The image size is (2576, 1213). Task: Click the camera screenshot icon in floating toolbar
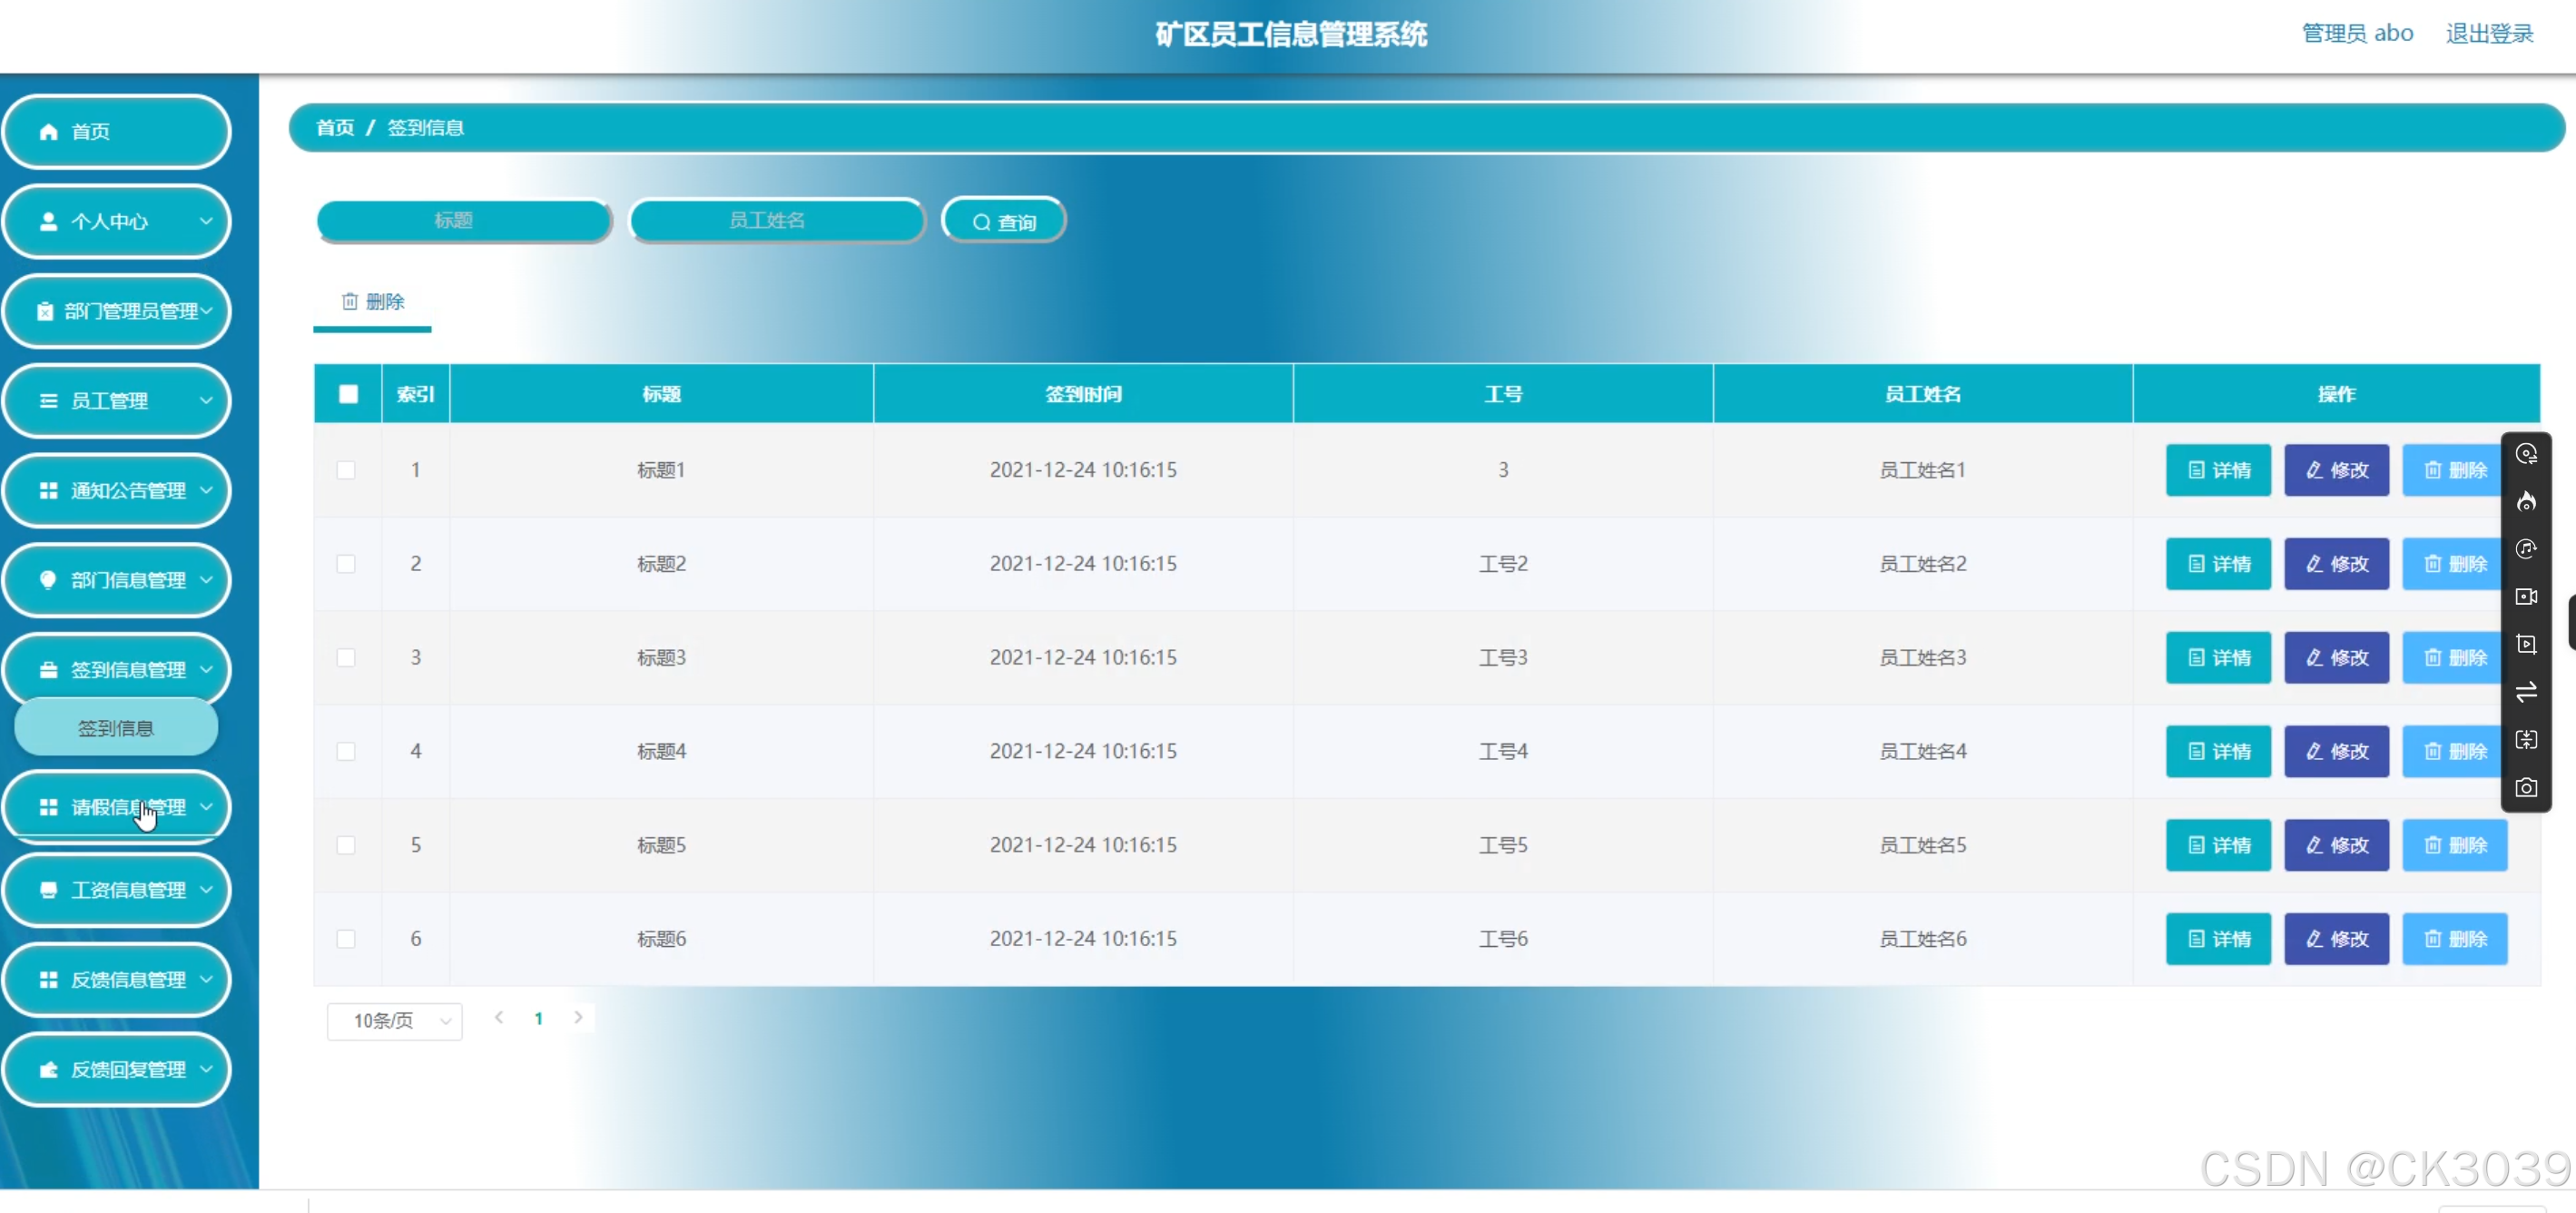click(2526, 788)
